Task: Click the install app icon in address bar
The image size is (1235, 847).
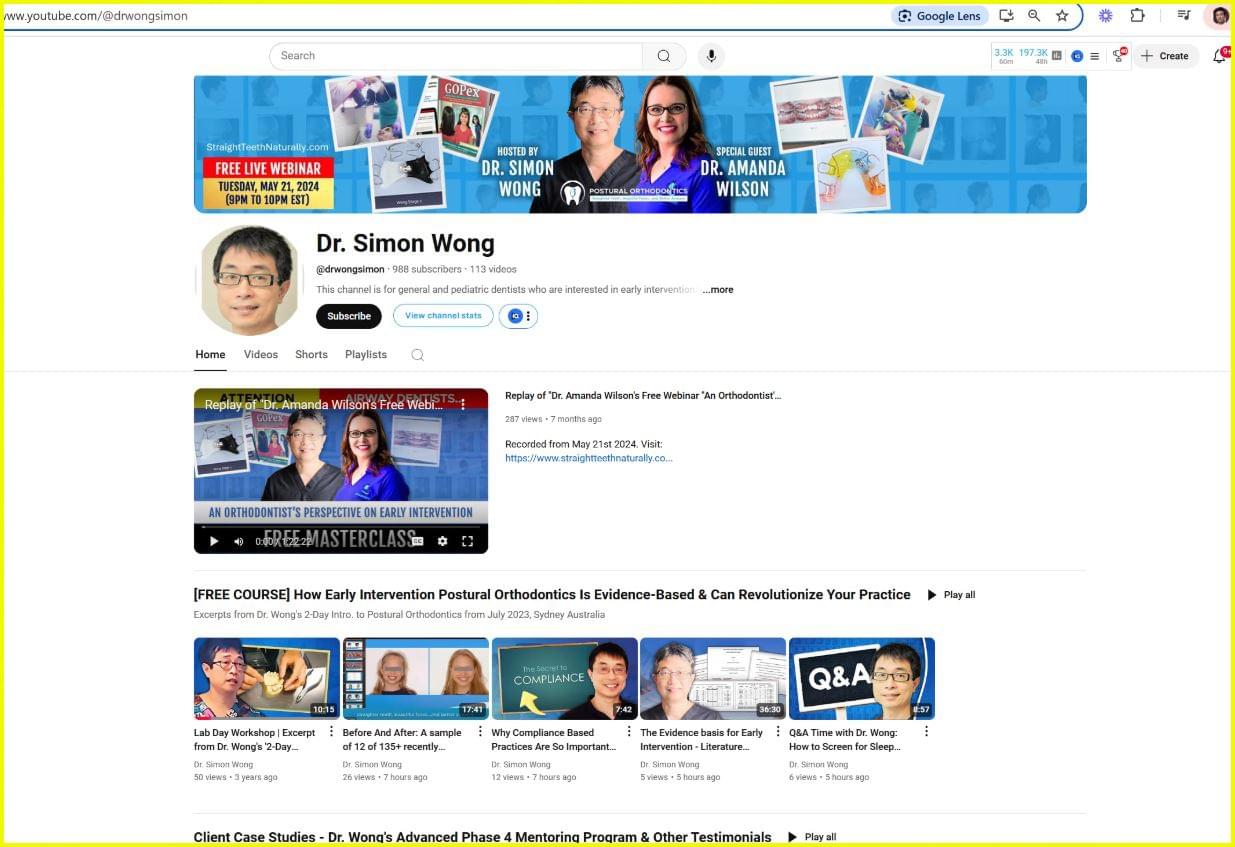Action: click(x=1006, y=16)
